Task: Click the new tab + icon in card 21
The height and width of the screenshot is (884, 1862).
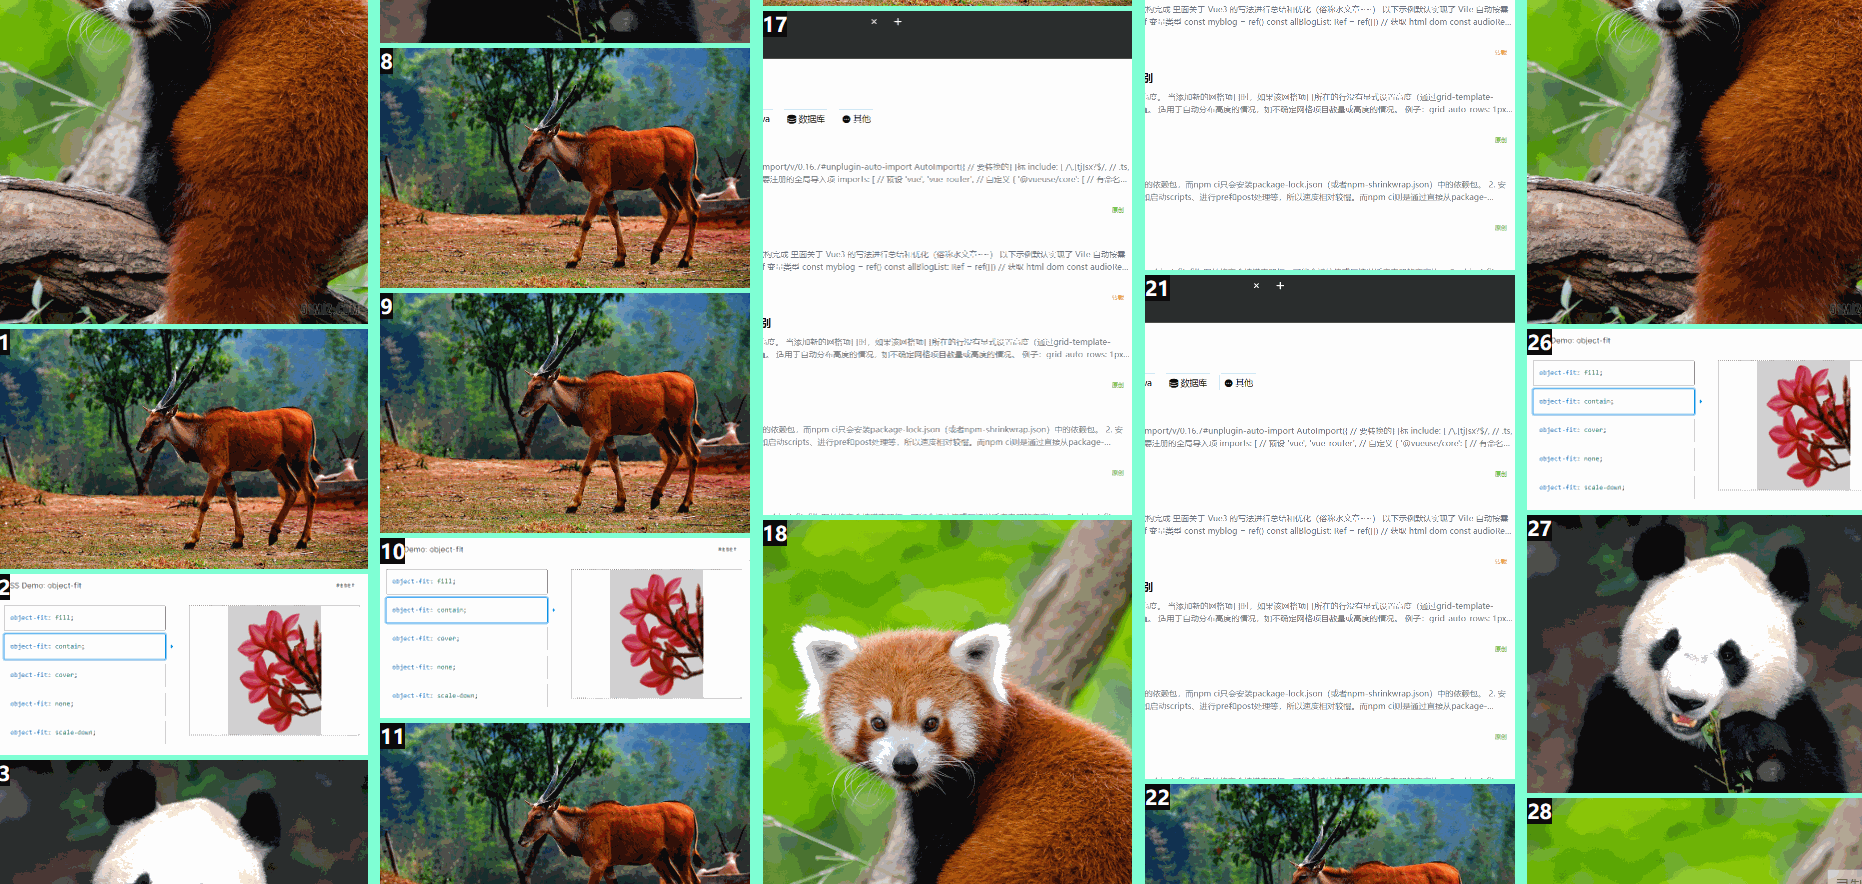Action: (1280, 286)
